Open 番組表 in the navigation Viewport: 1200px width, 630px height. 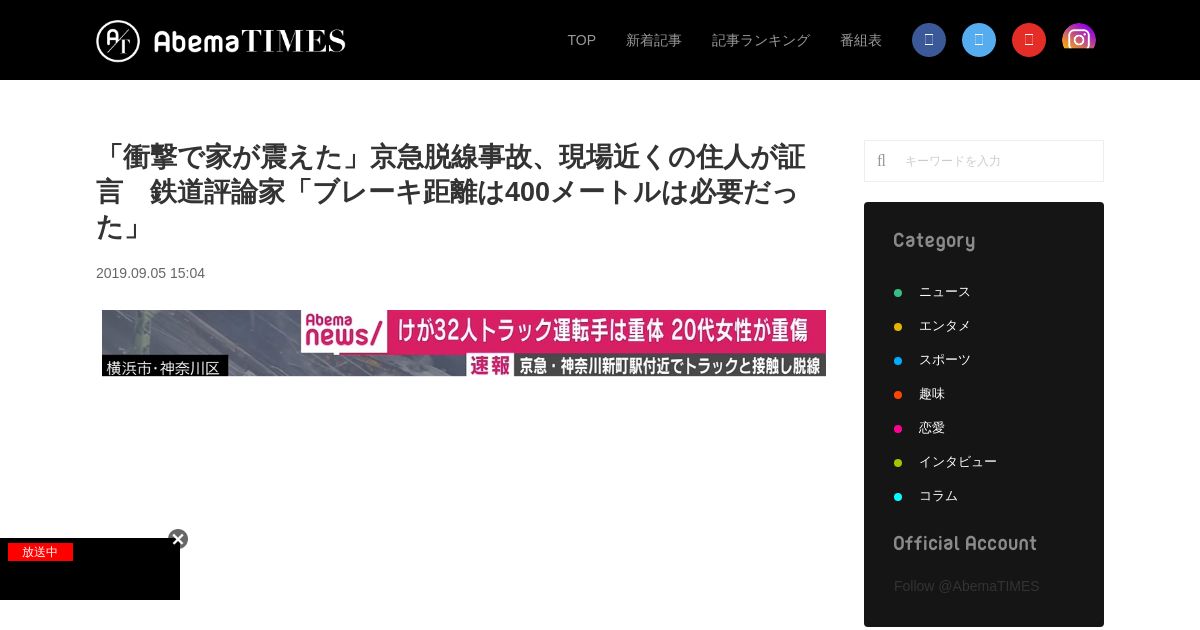click(x=861, y=40)
